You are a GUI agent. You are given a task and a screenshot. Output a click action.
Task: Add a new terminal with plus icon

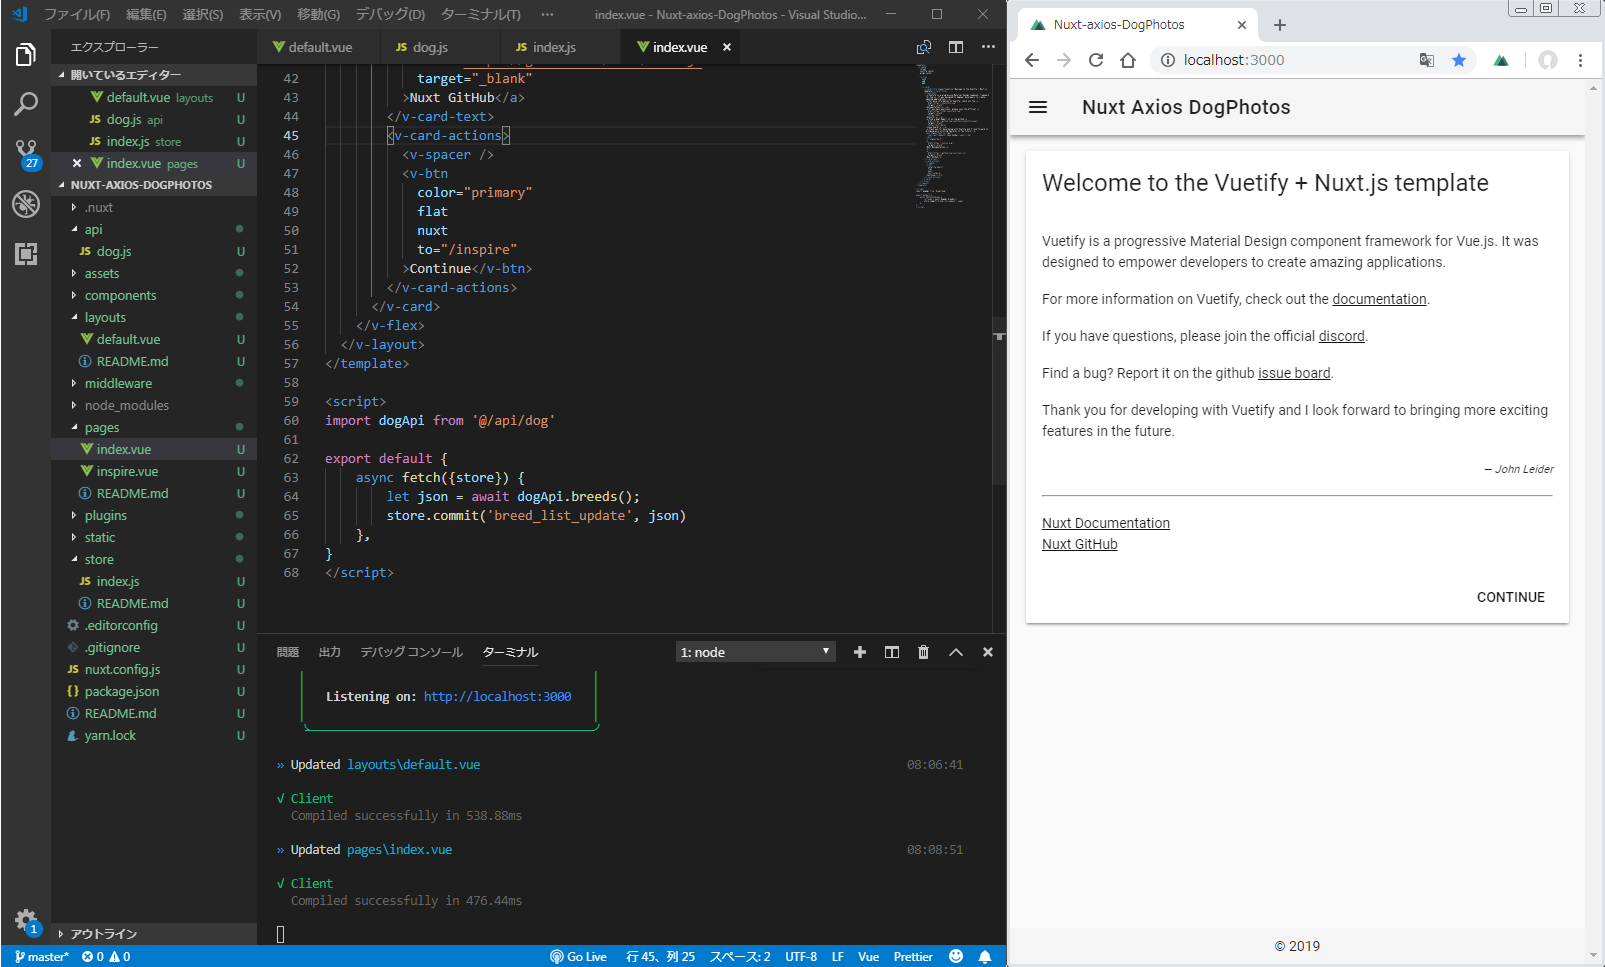click(859, 652)
